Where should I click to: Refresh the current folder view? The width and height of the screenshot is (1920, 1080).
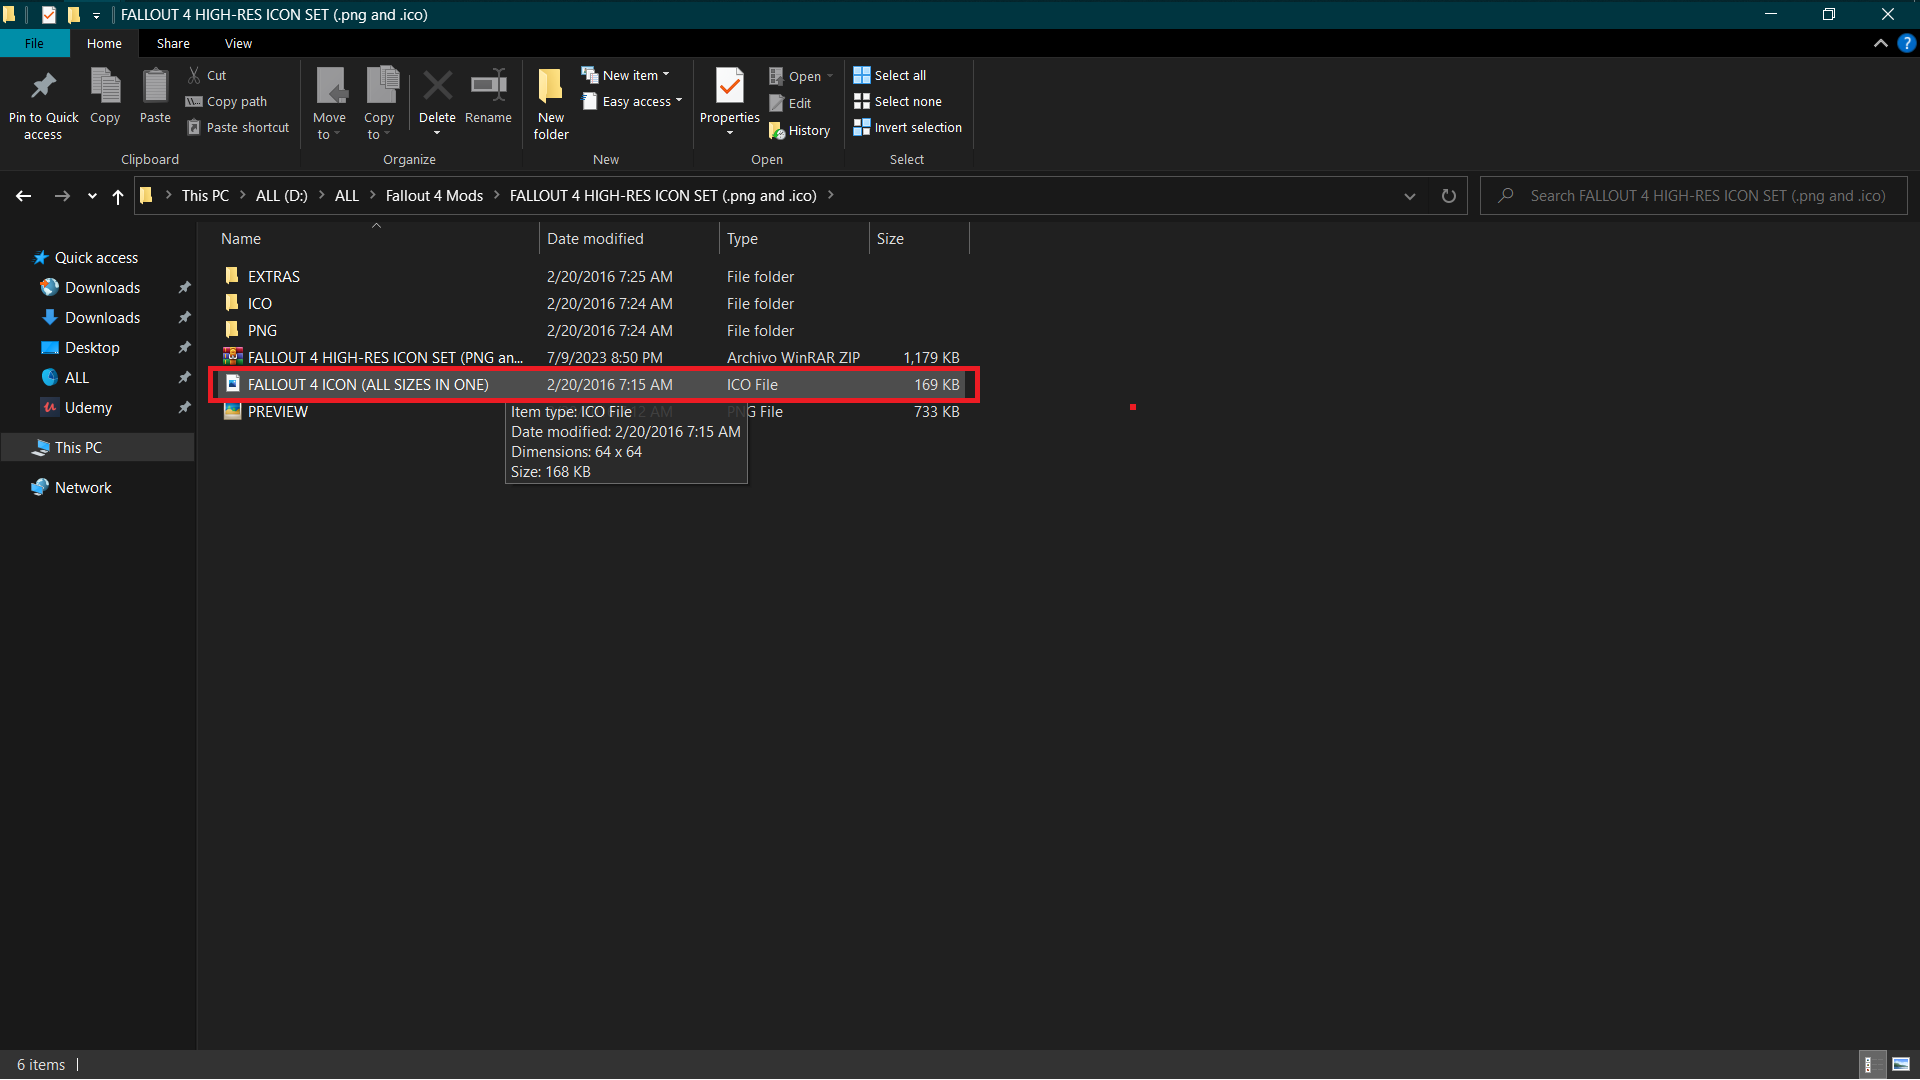(x=1448, y=196)
